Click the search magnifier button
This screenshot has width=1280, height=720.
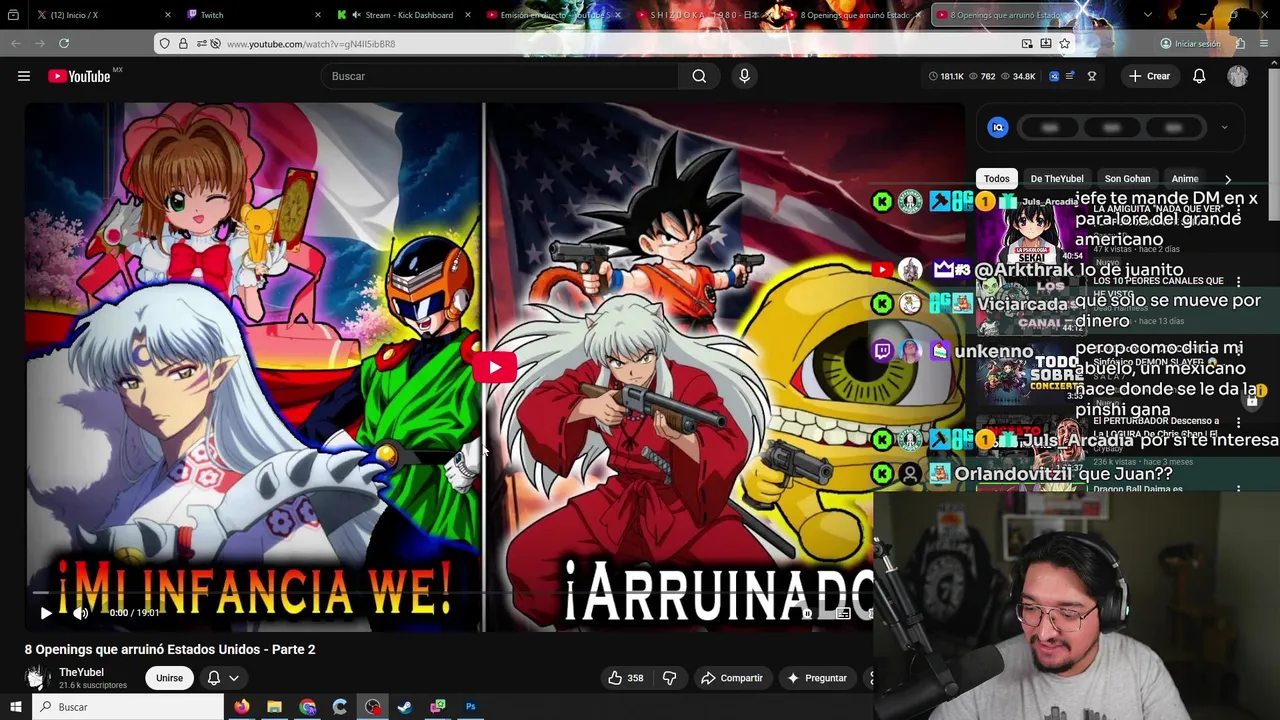coord(699,76)
